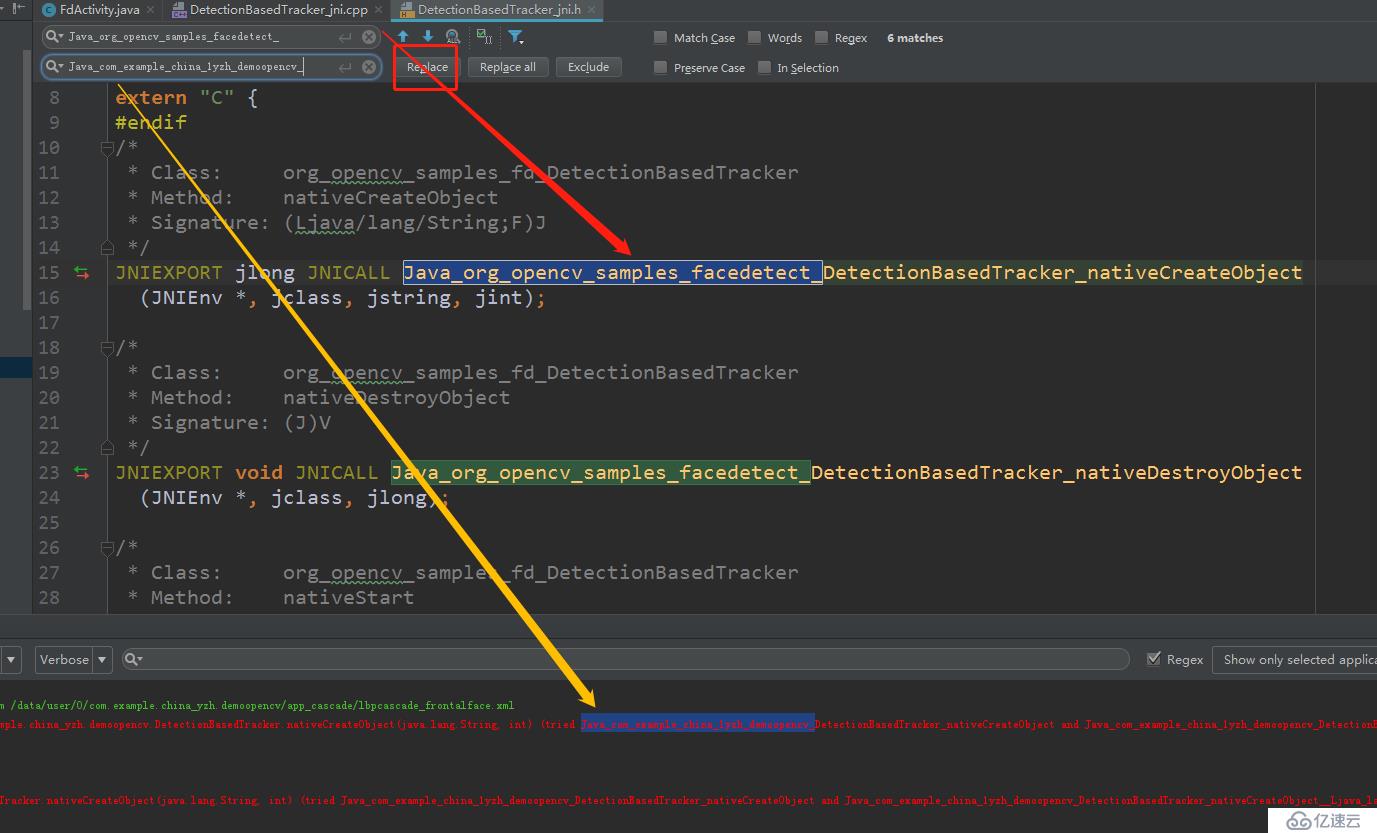
Task: Collapse the comment block at line 18
Action: pyautogui.click(x=107, y=348)
